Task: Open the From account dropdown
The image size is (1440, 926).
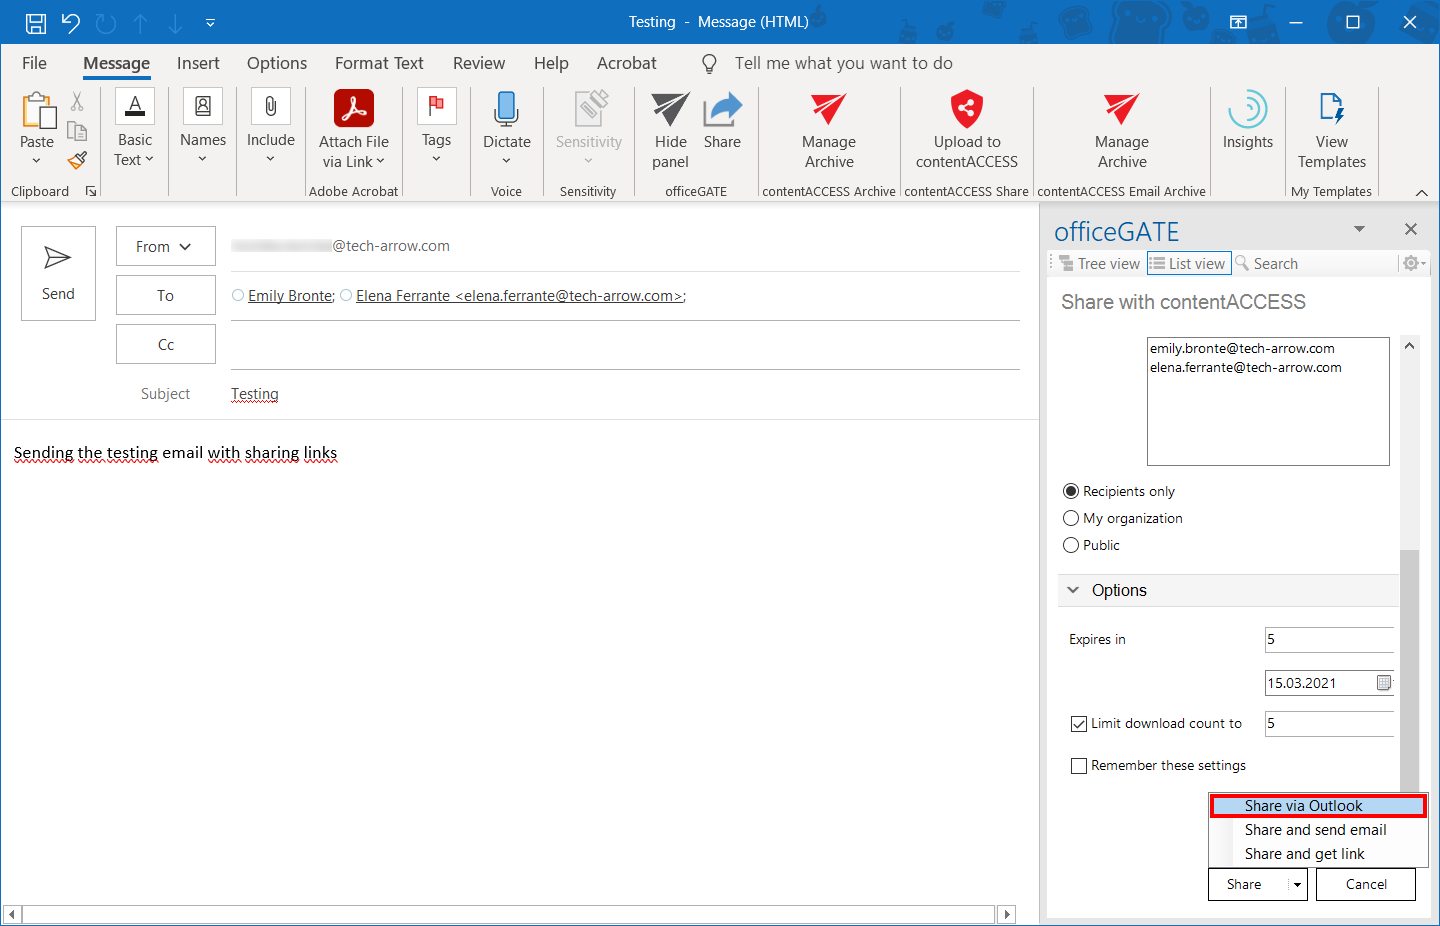Action: [x=166, y=246]
